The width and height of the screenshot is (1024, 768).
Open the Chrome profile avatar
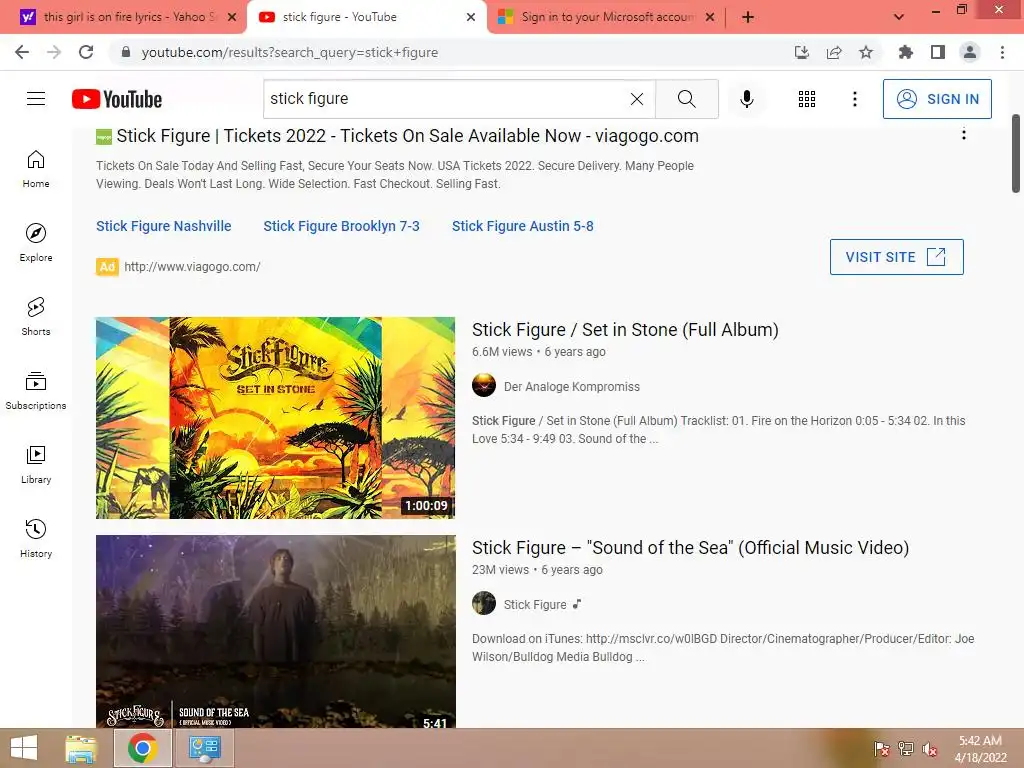coord(970,52)
